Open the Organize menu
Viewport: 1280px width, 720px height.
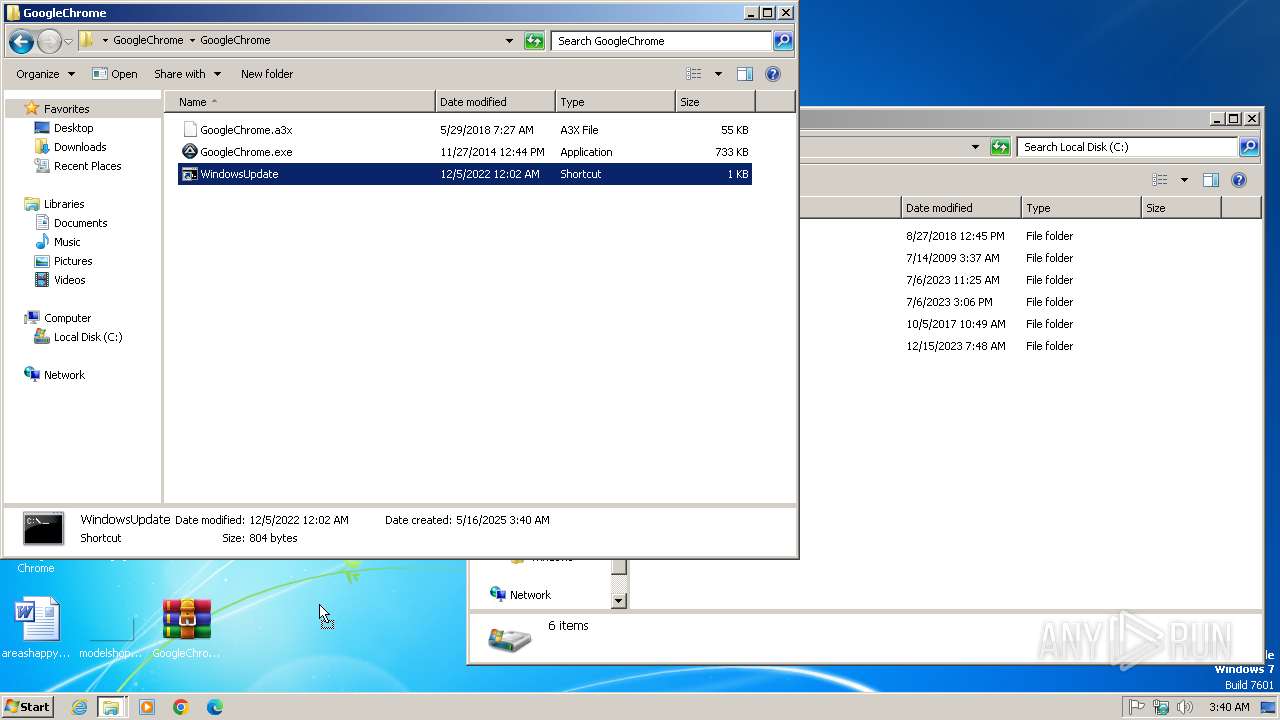tap(45, 74)
